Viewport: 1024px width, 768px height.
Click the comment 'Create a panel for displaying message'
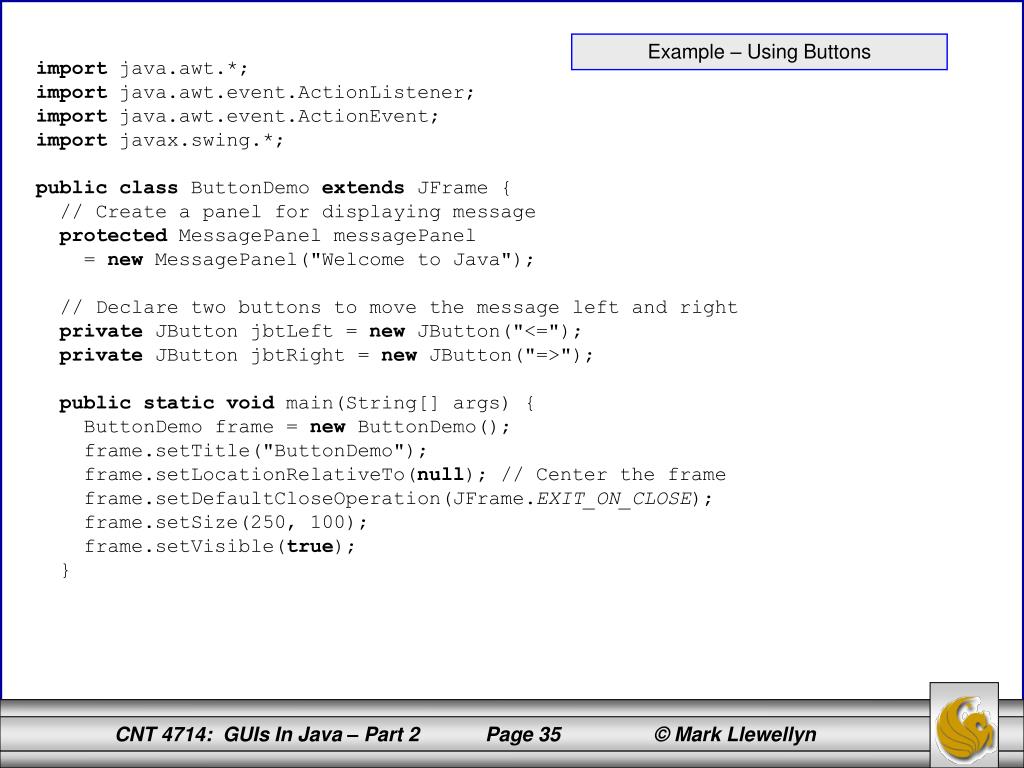tap(298, 212)
